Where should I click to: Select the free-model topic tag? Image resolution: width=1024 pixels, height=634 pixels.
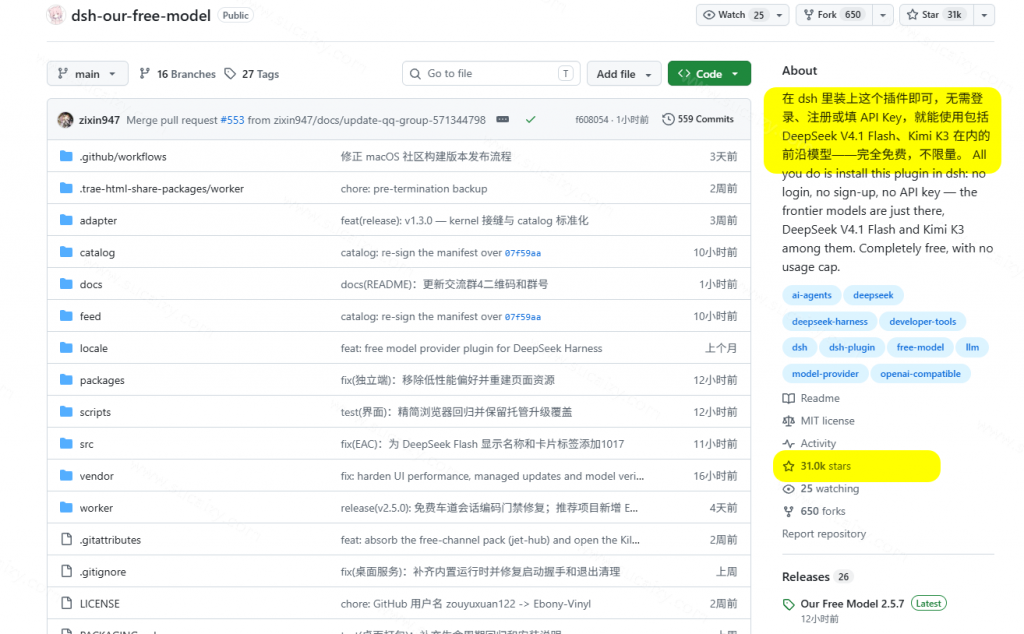920,347
